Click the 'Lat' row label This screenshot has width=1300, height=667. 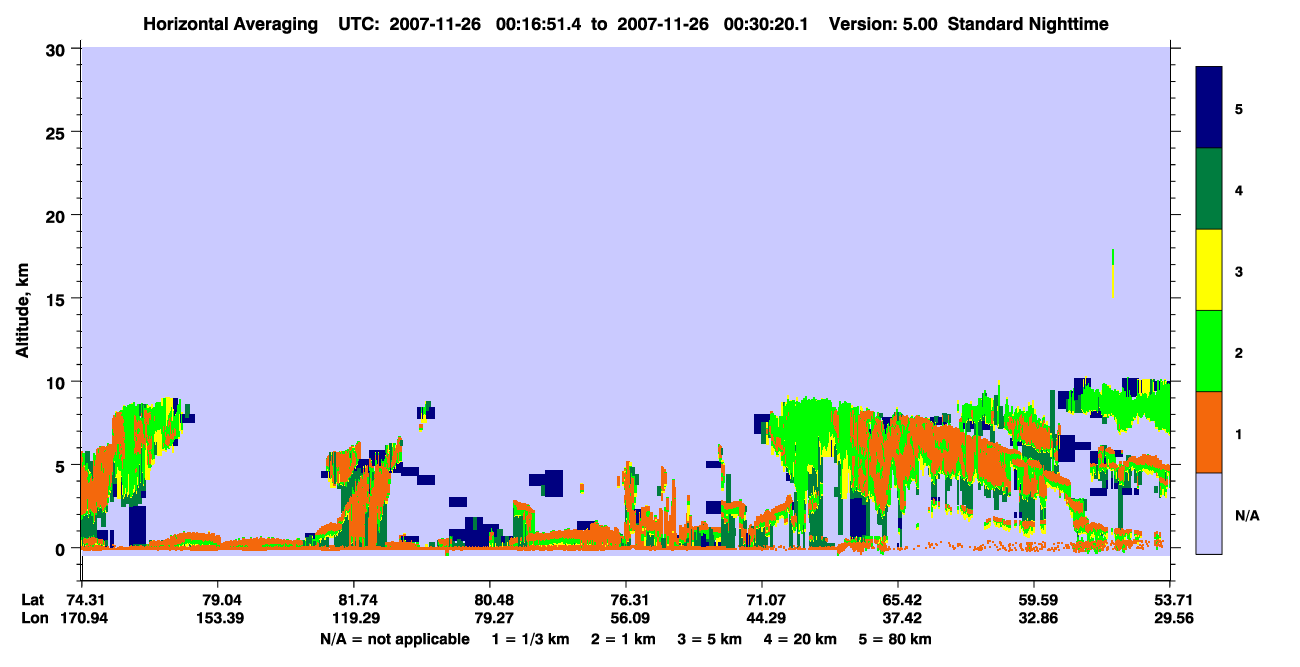click(x=33, y=600)
